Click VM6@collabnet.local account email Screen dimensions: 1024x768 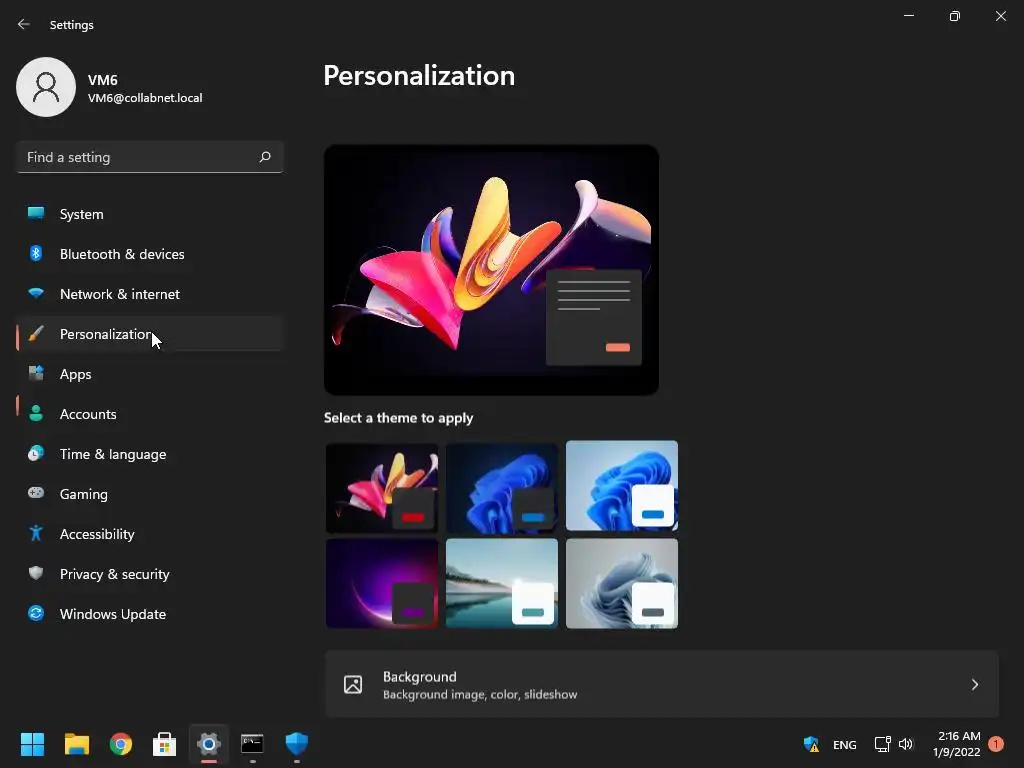click(145, 98)
